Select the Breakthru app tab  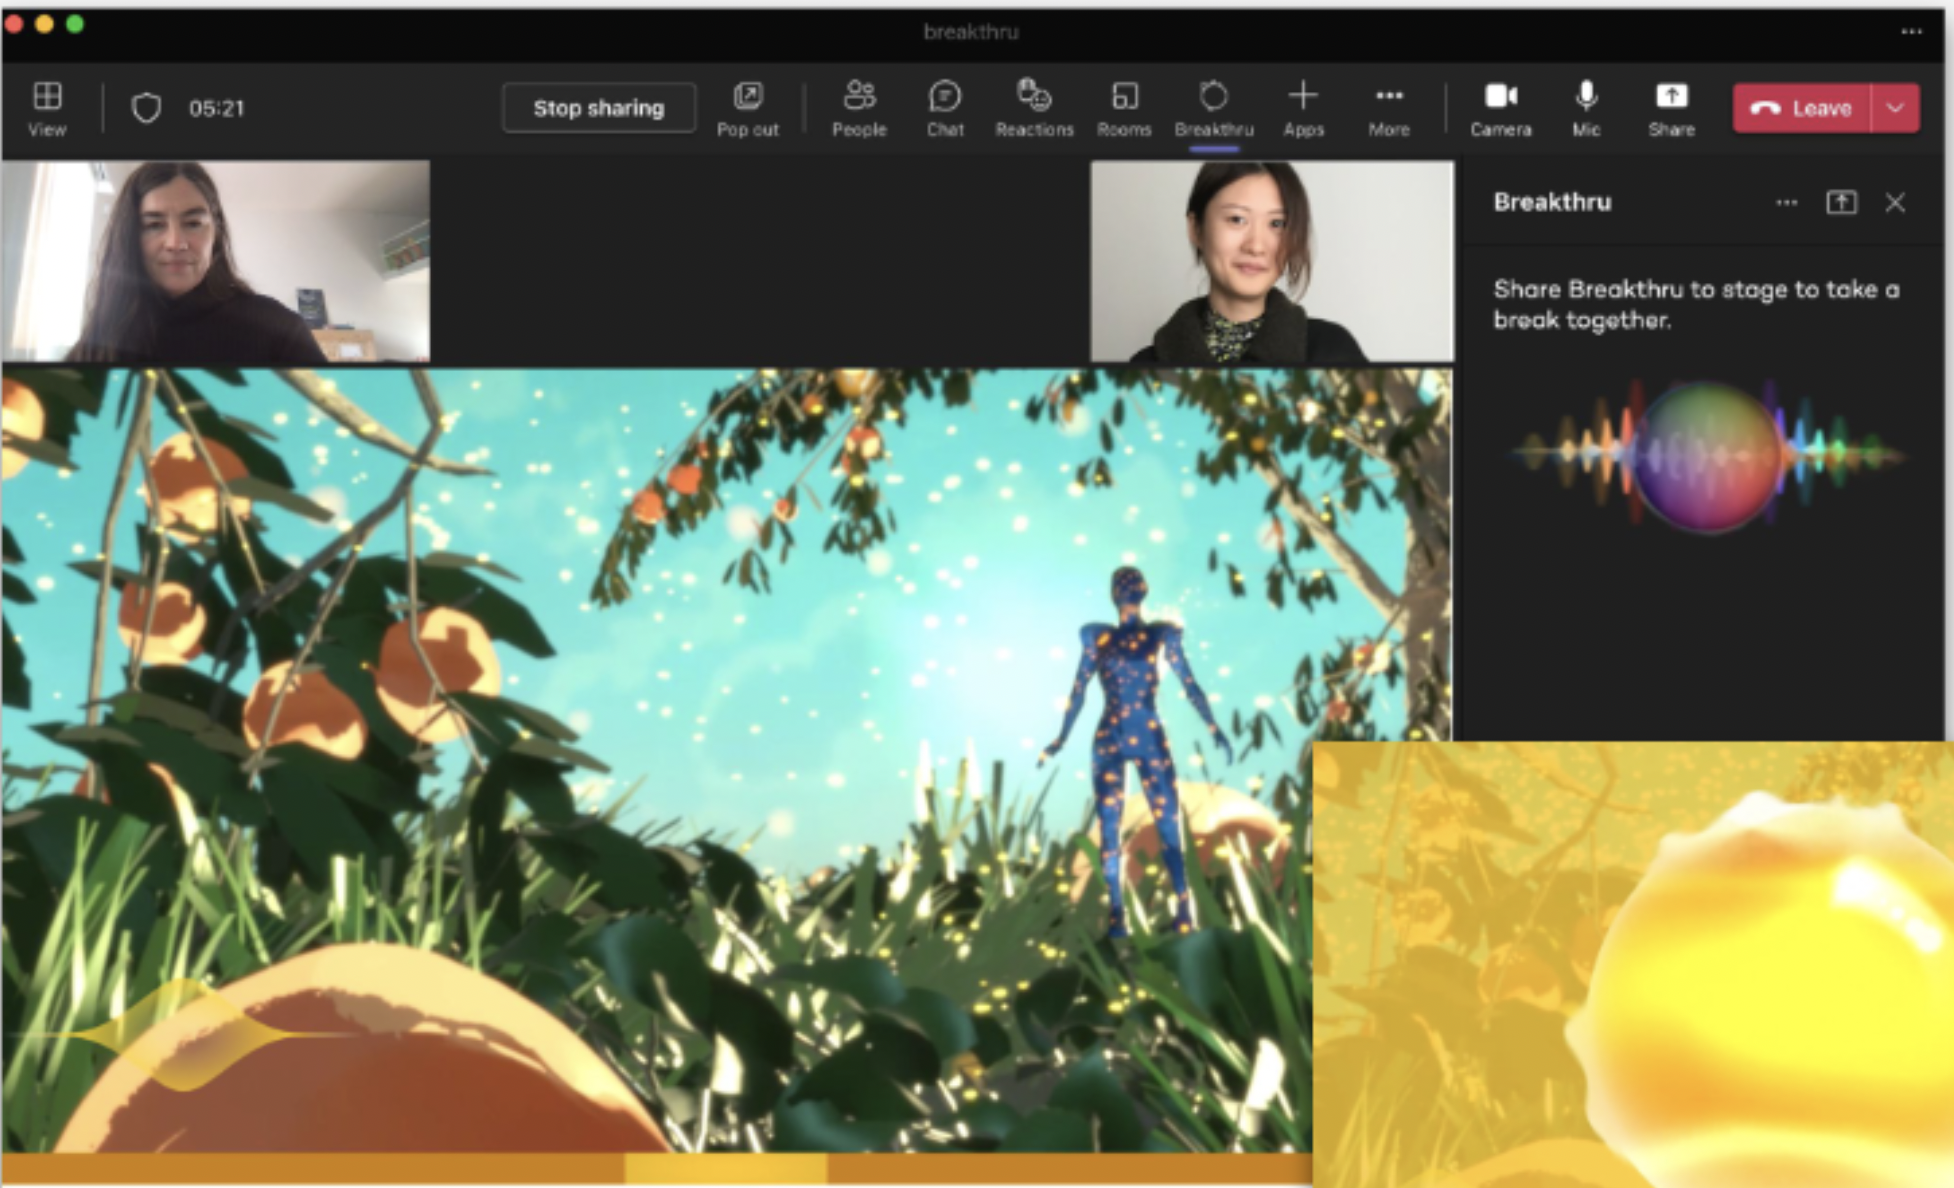pos(1213,108)
